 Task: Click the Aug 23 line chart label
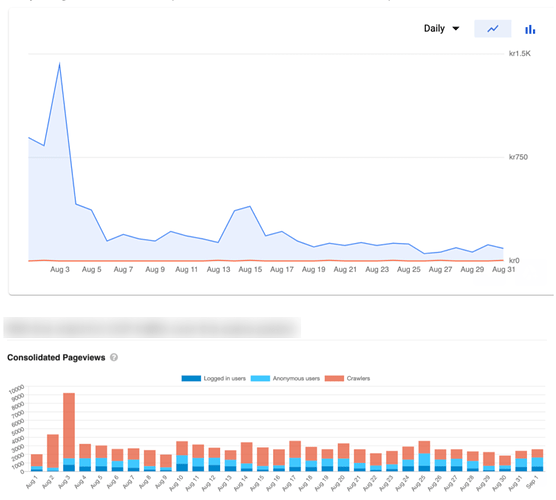(377, 270)
